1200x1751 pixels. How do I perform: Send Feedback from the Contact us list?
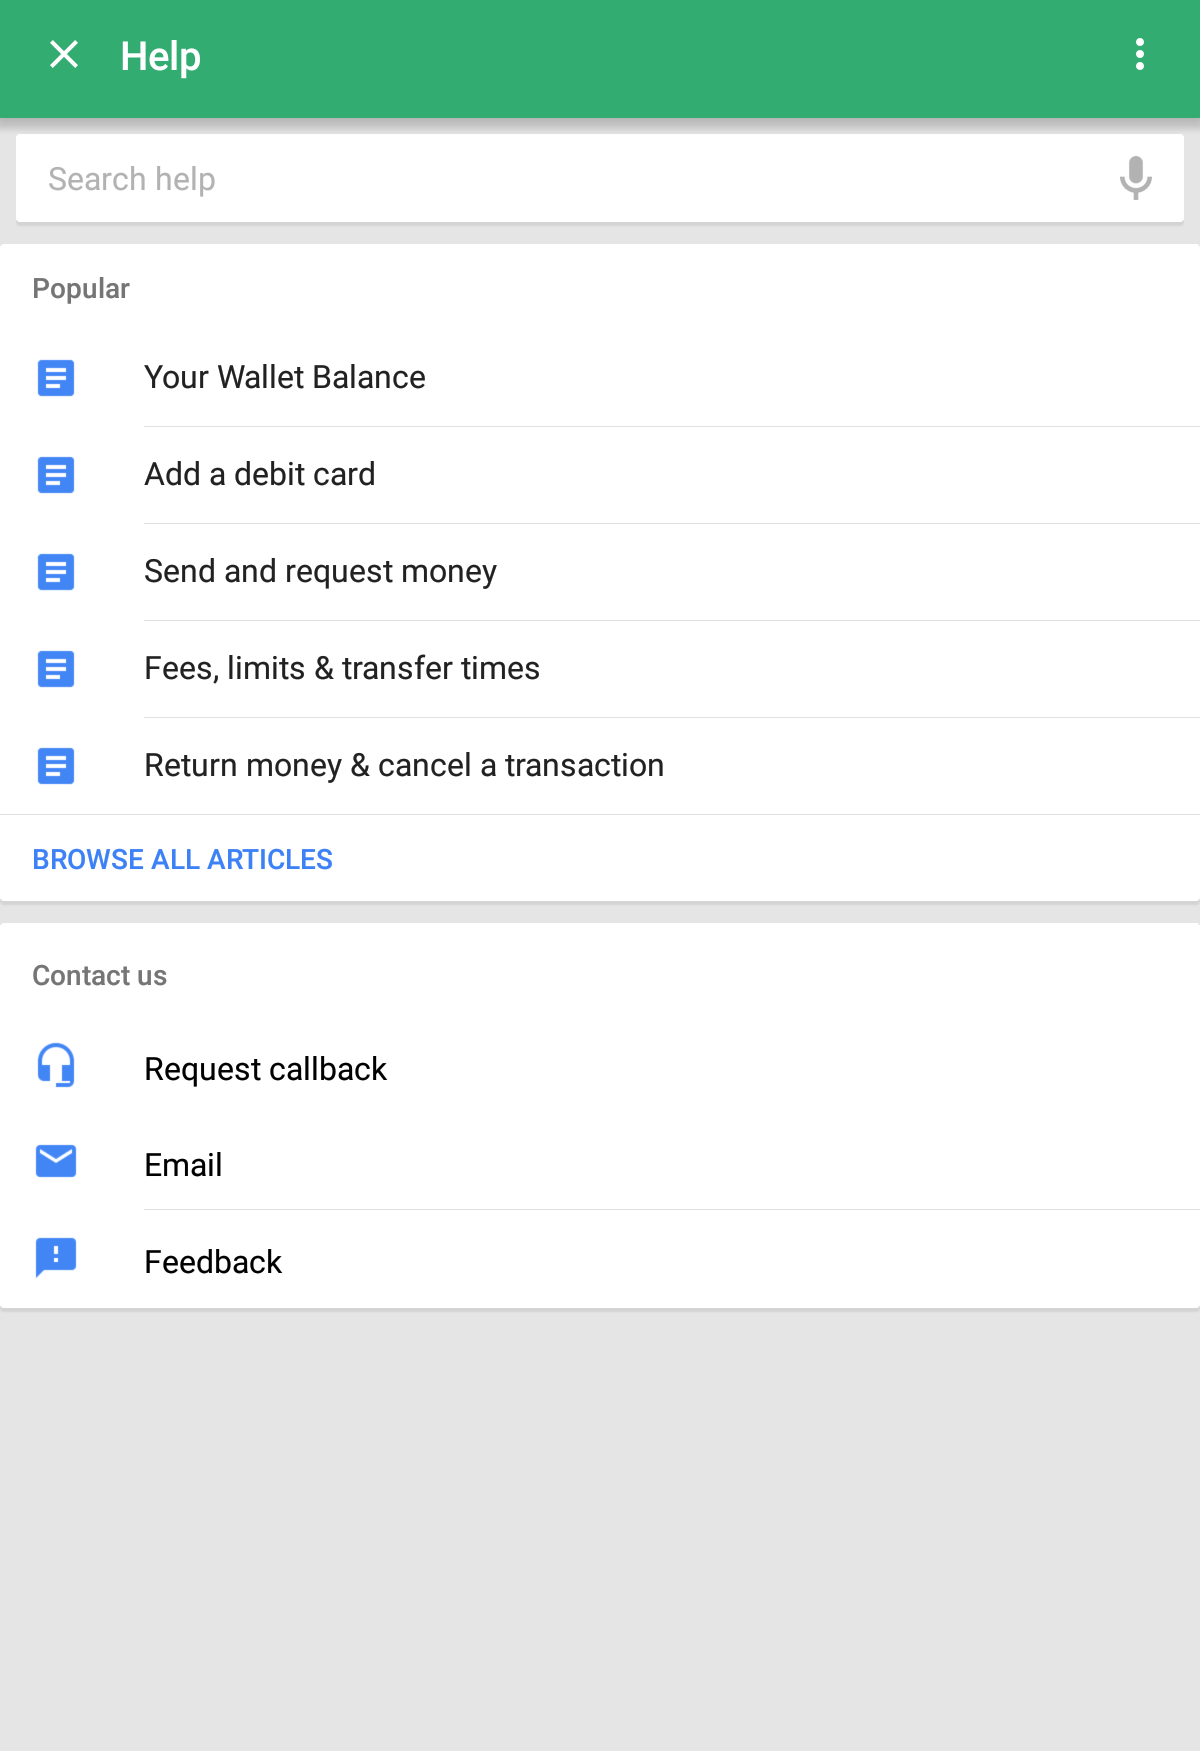point(600,1260)
